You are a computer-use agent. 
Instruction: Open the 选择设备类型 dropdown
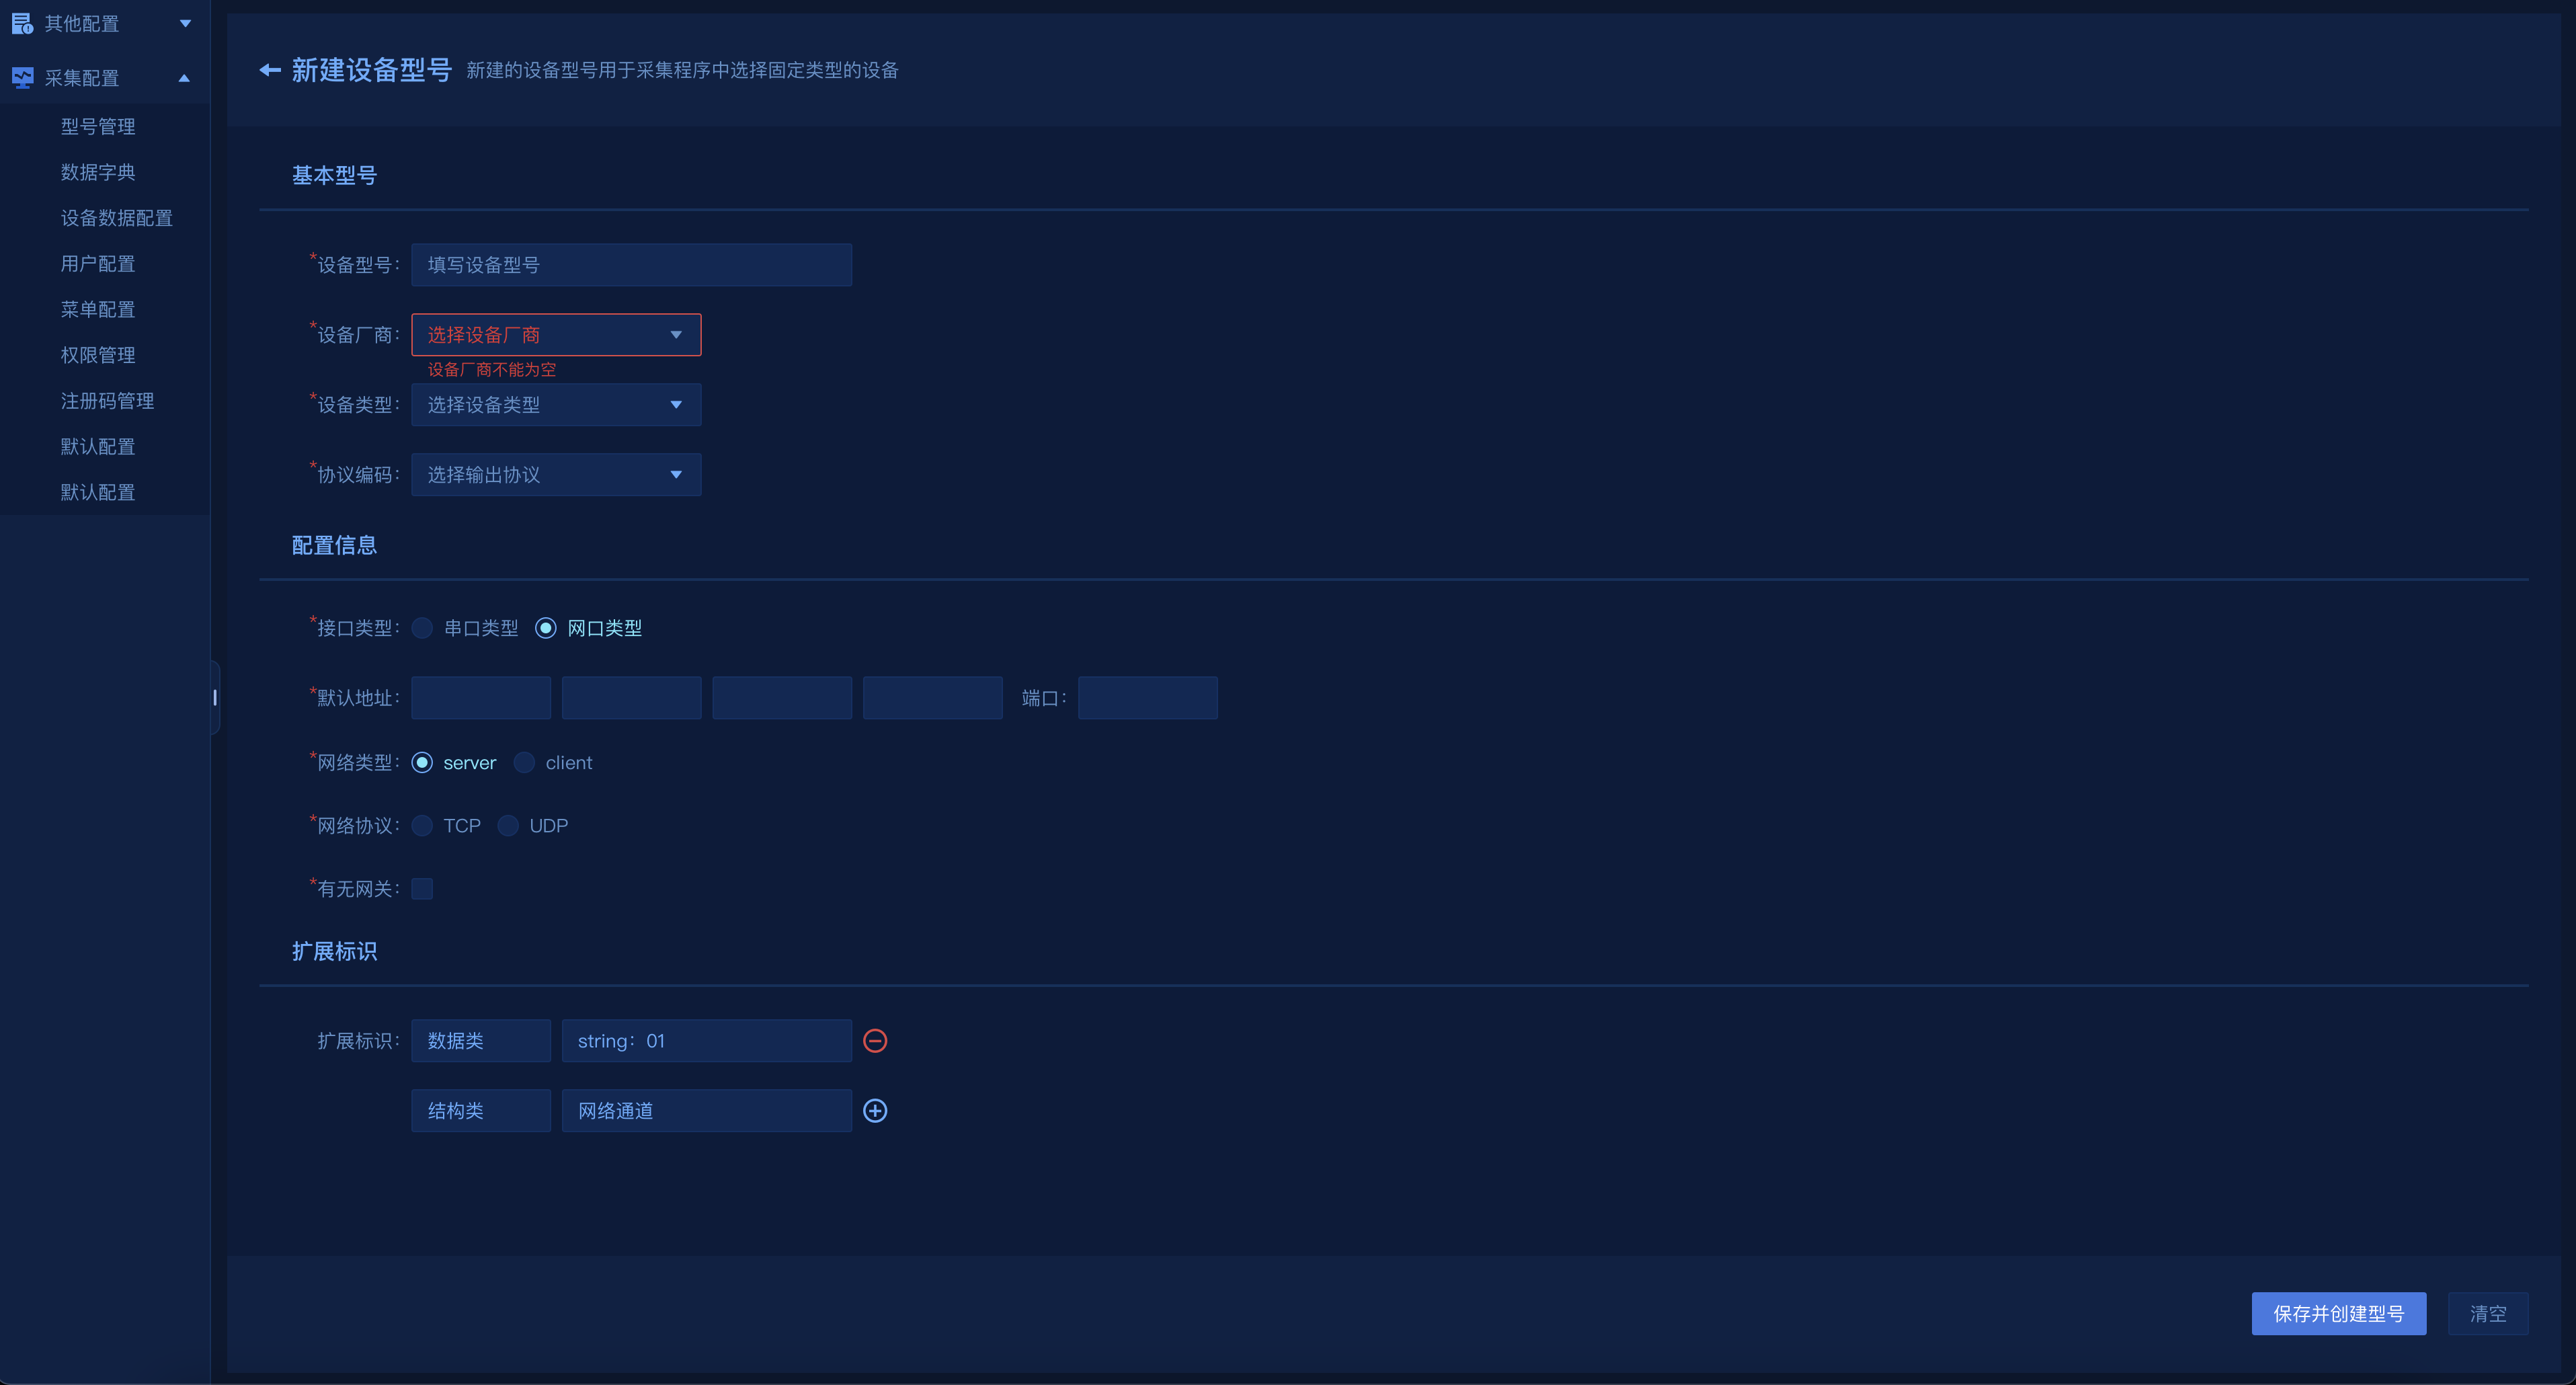pos(556,405)
